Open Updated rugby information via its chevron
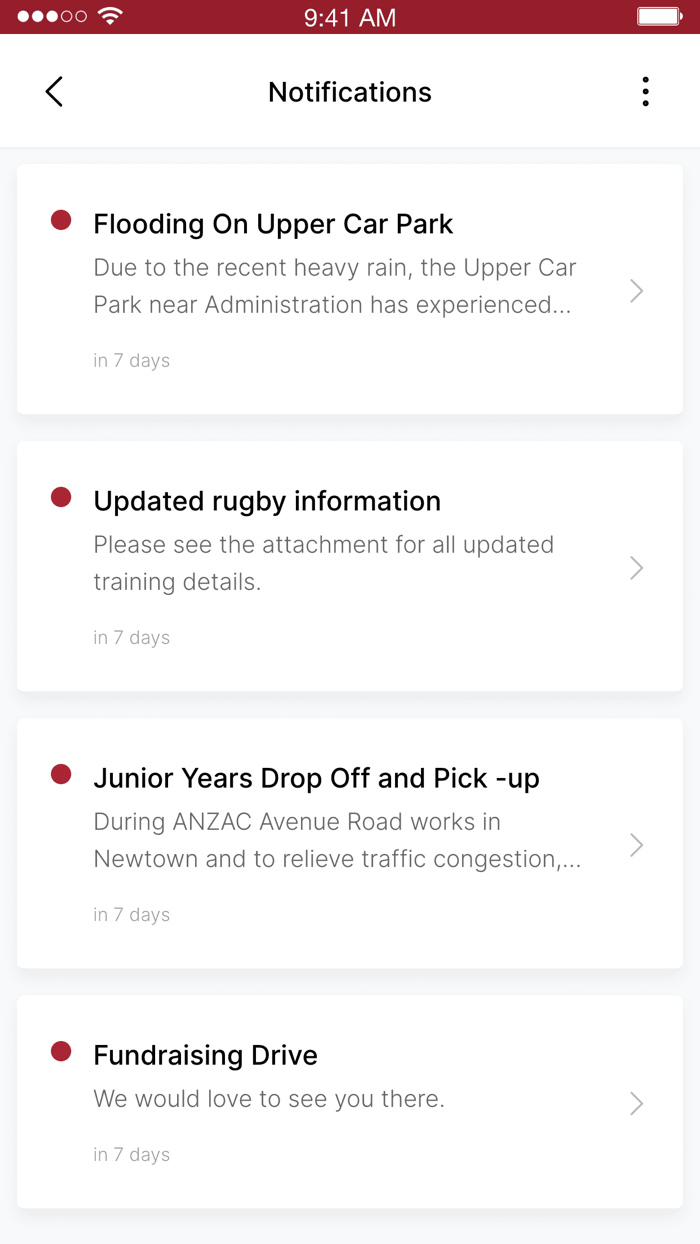The width and height of the screenshot is (700, 1244). coord(636,567)
